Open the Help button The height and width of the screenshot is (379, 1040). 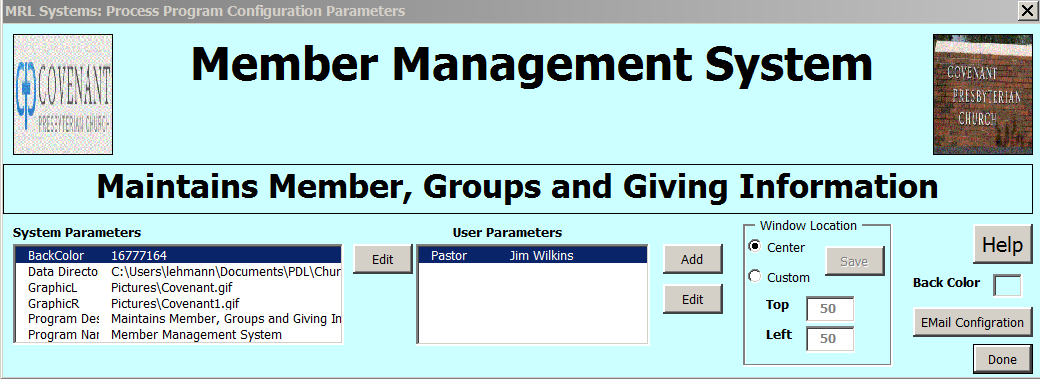[x=1002, y=244]
